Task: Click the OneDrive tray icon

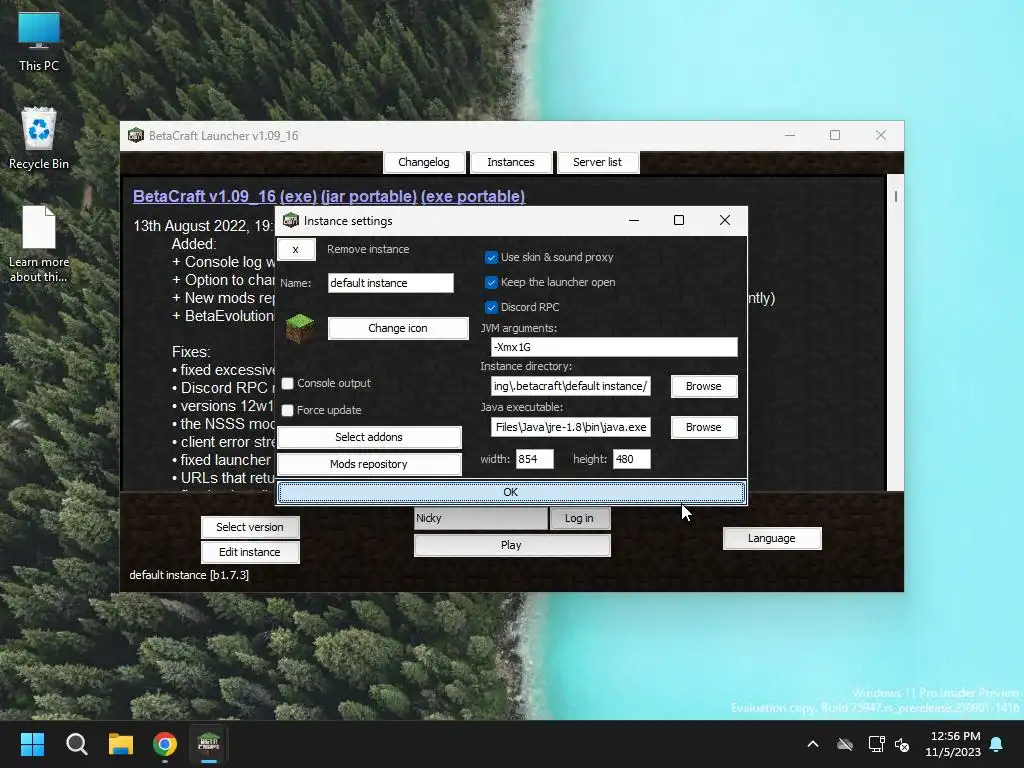Action: [845, 744]
